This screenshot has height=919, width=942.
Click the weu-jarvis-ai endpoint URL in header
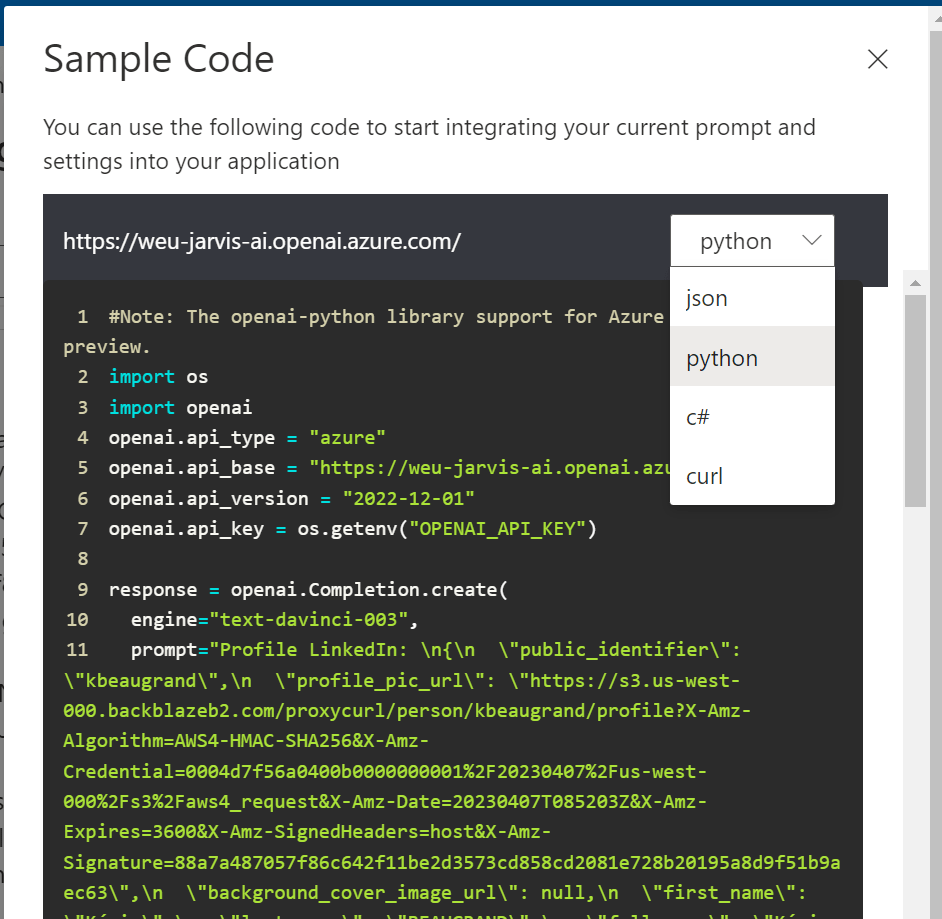pyautogui.click(x=262, y=242)
